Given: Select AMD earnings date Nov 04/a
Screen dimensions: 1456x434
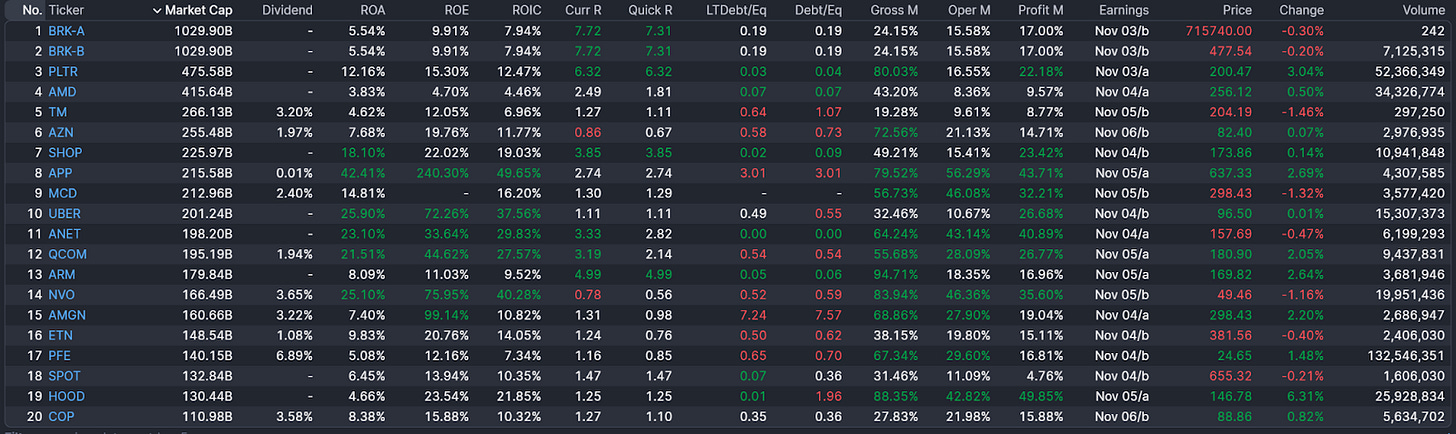Looking at the screenshot, I should [x=1122, y=92].
